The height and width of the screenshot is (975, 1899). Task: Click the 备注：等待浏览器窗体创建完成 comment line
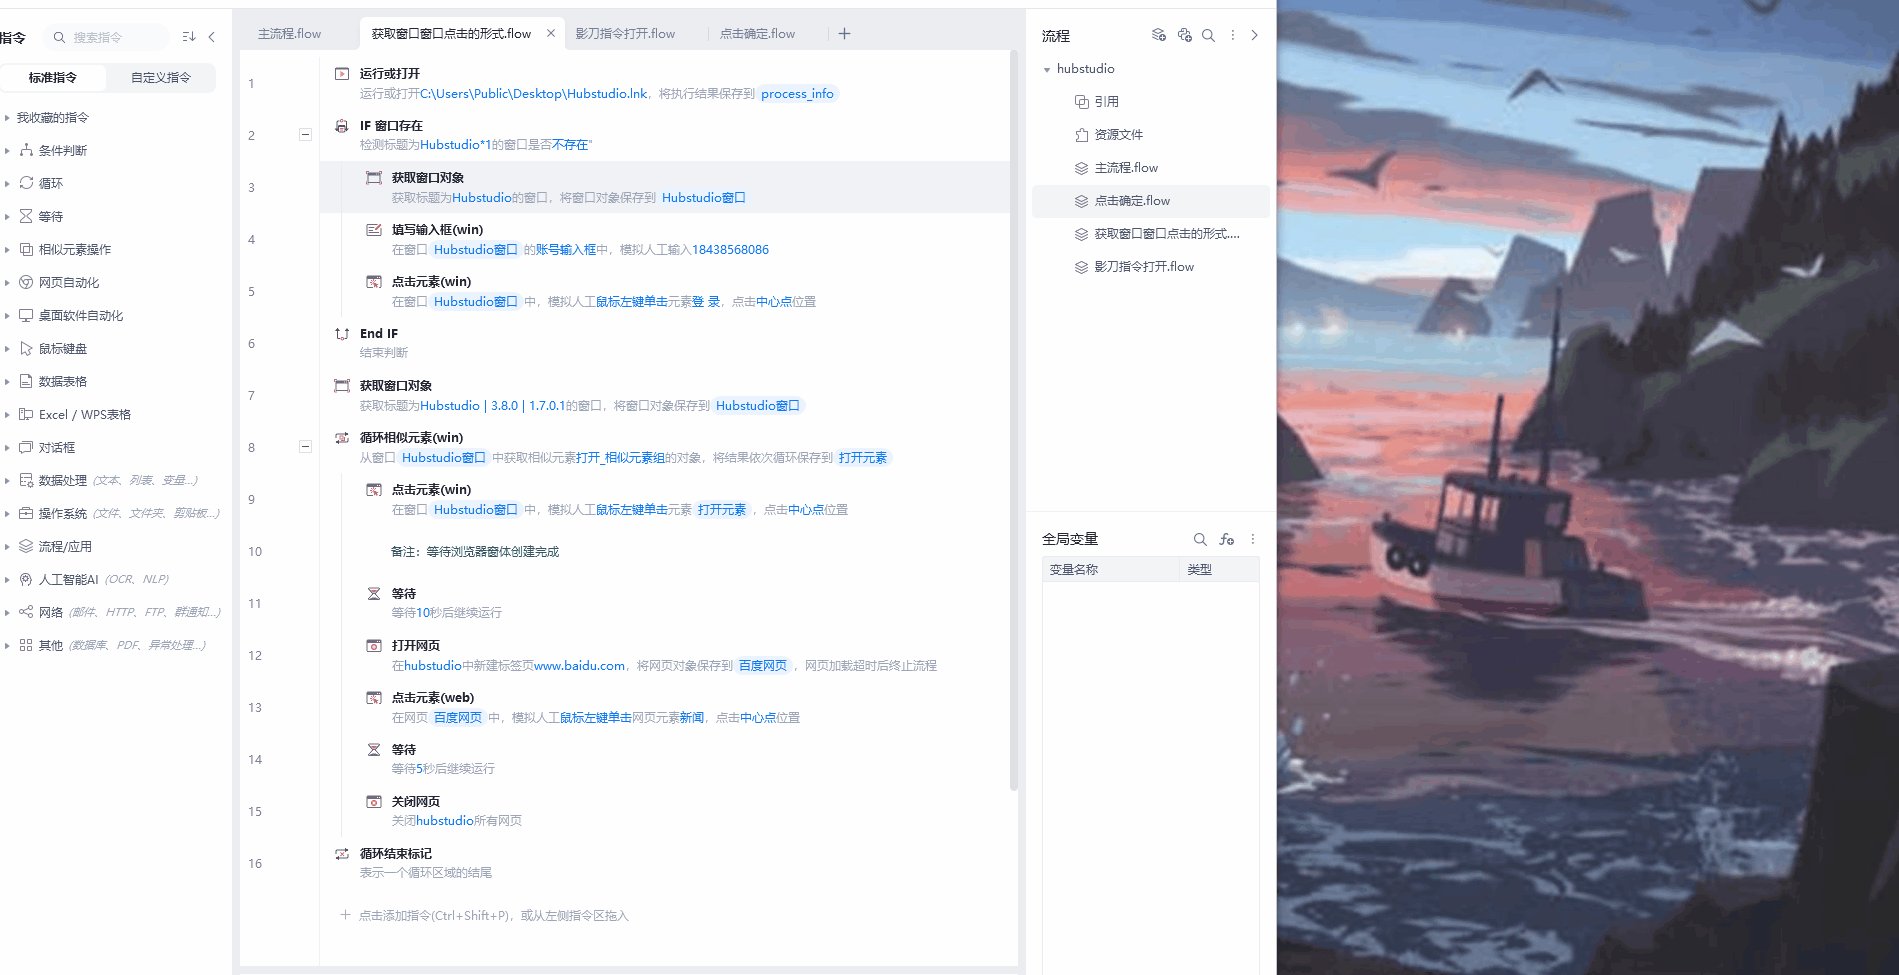pos(475,552)
